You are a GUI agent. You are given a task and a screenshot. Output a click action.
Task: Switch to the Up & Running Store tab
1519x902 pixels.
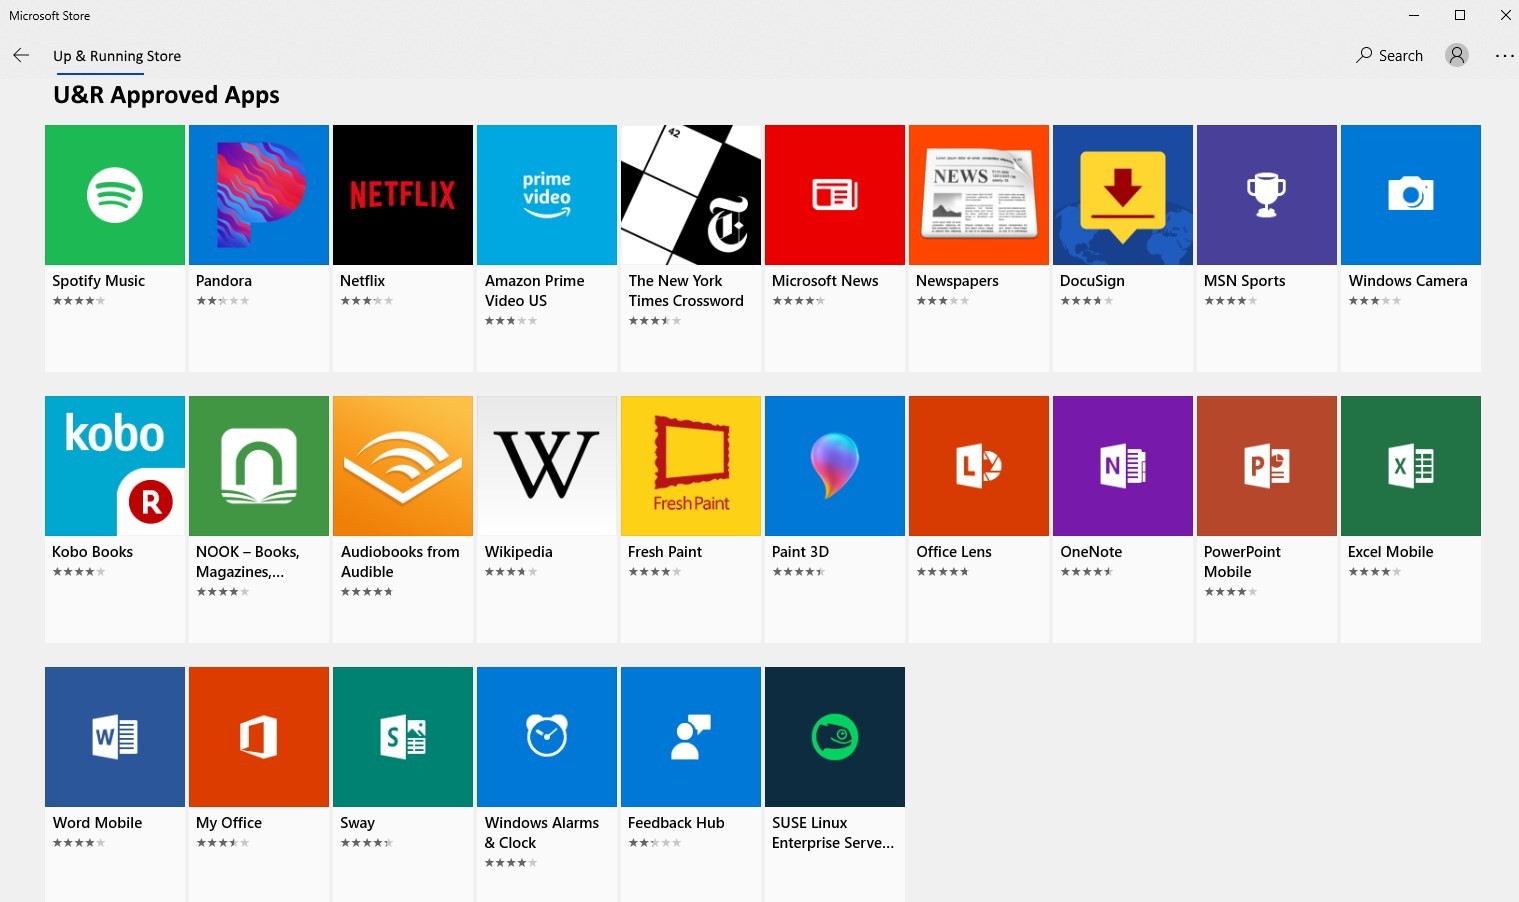point(117,56)
